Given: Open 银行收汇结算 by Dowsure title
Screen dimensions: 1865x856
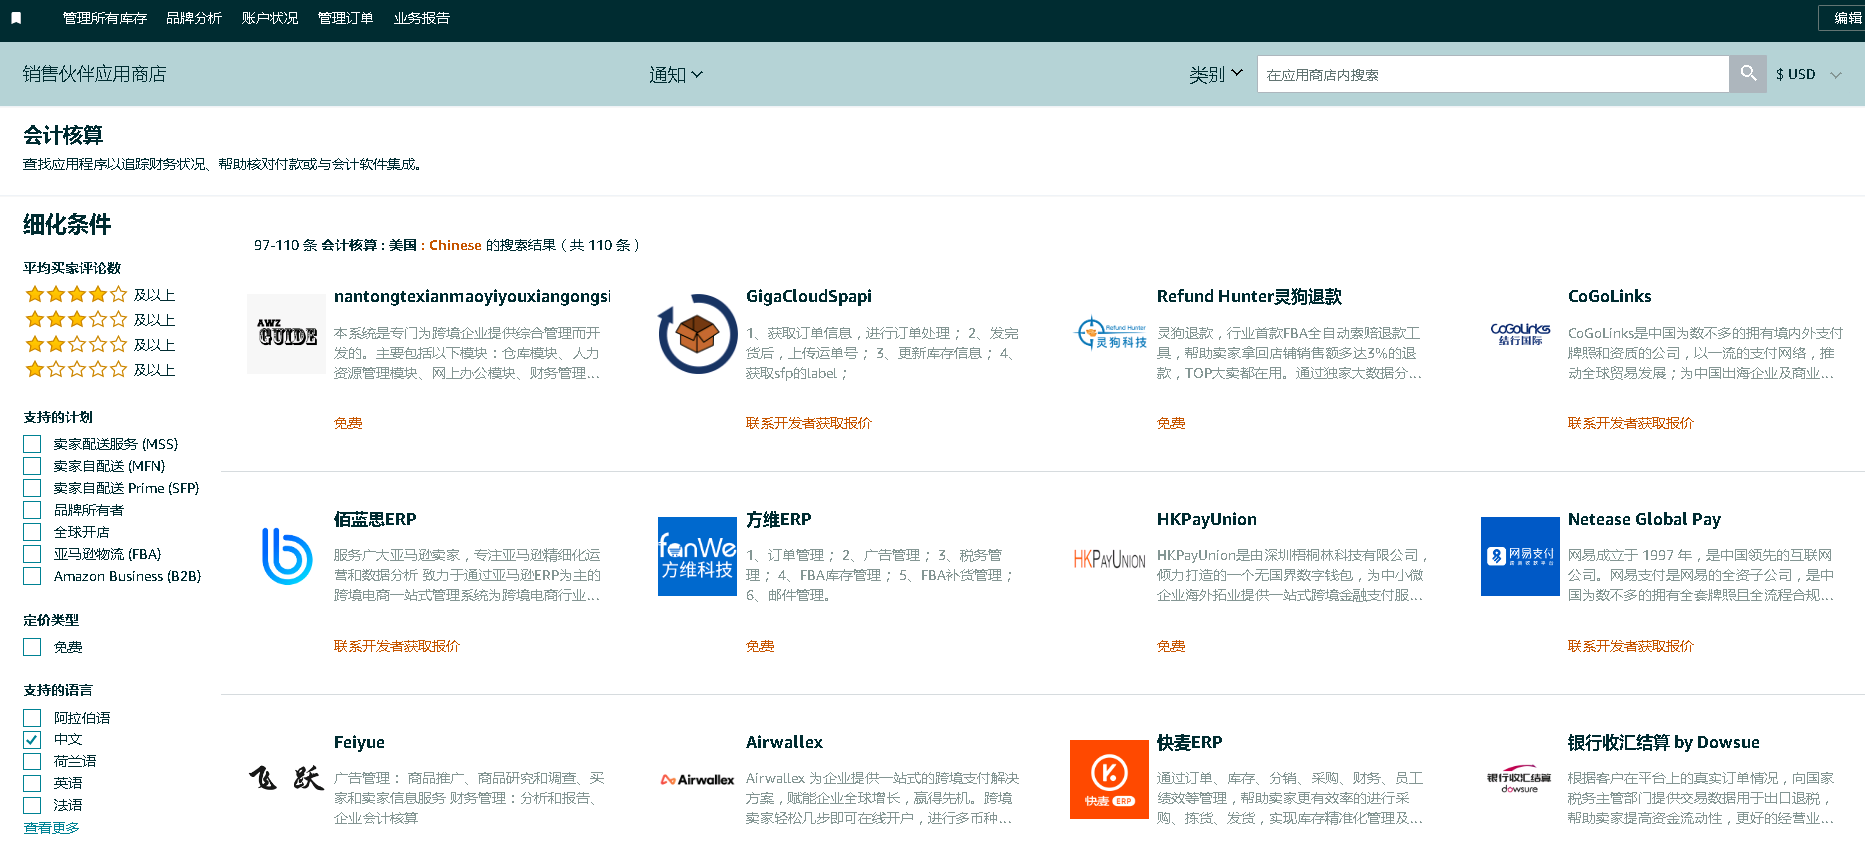Looking at the screenshot, I should click(1664, 742).
